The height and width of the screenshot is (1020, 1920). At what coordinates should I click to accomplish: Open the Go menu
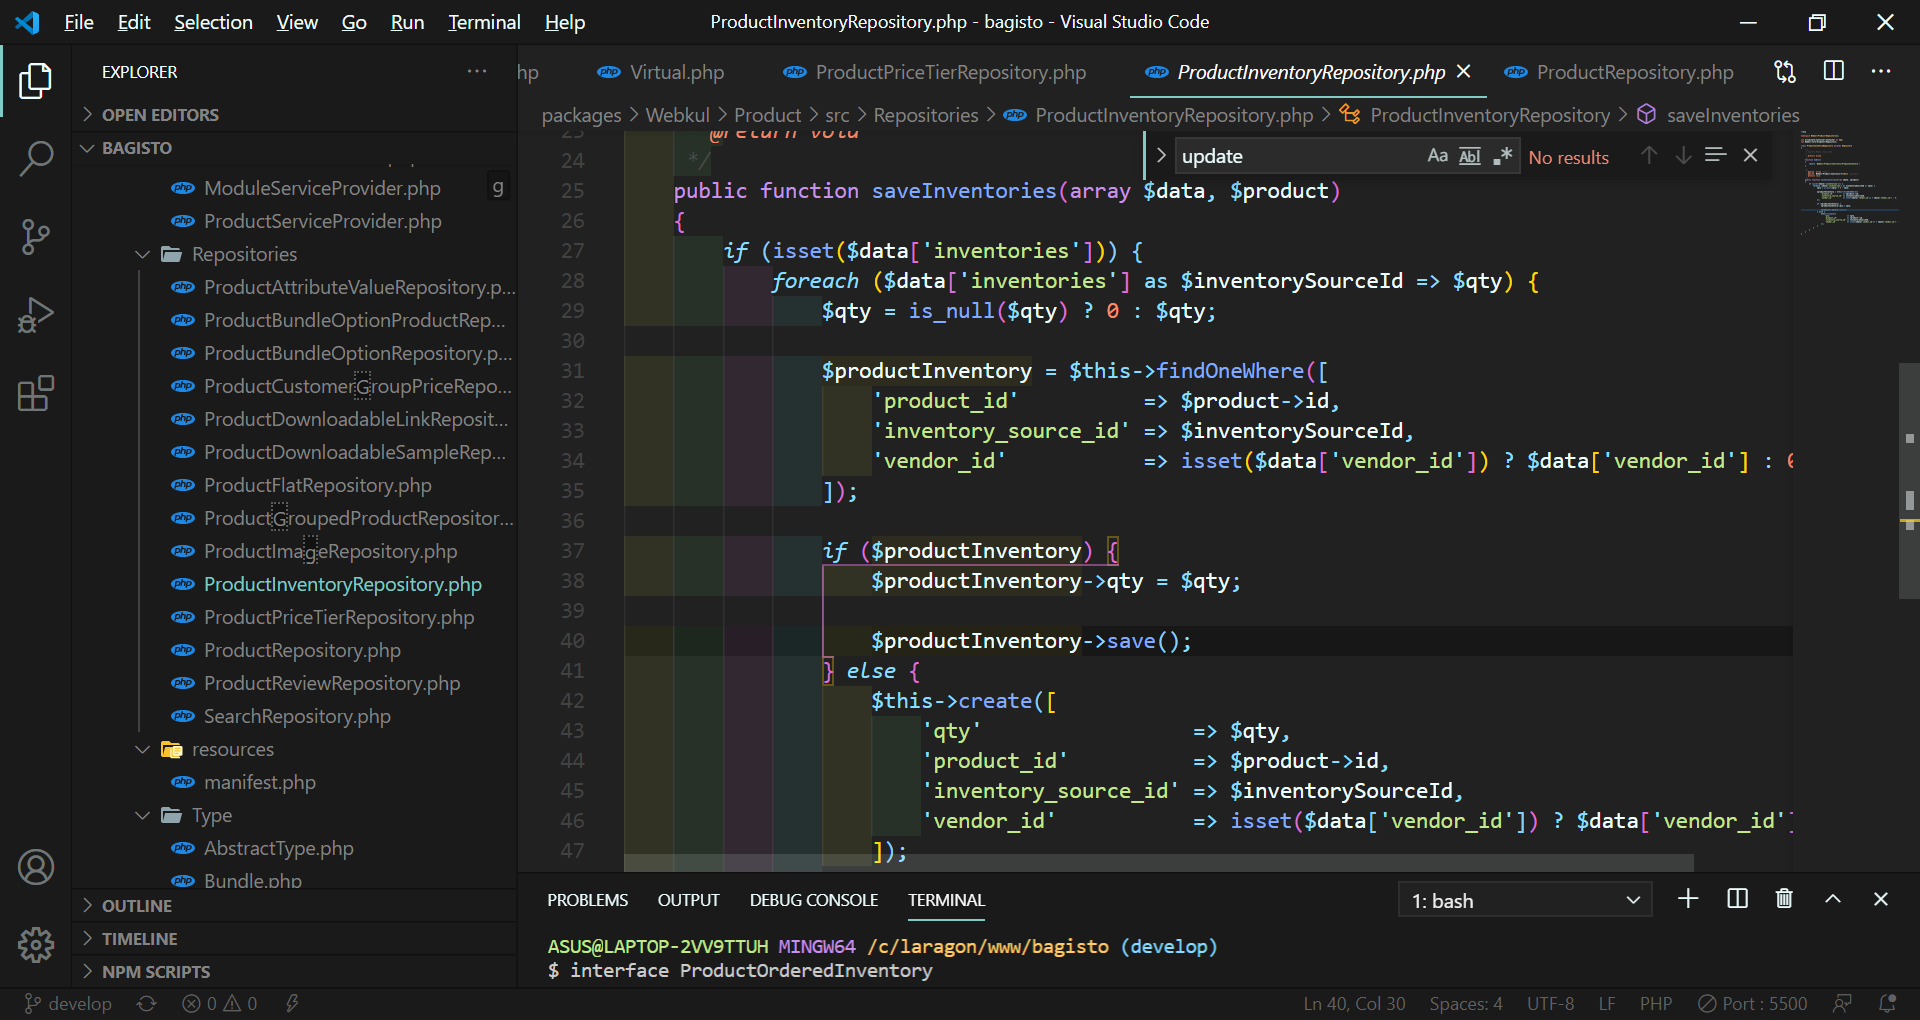pyautogui.click(x=354, y=22)
